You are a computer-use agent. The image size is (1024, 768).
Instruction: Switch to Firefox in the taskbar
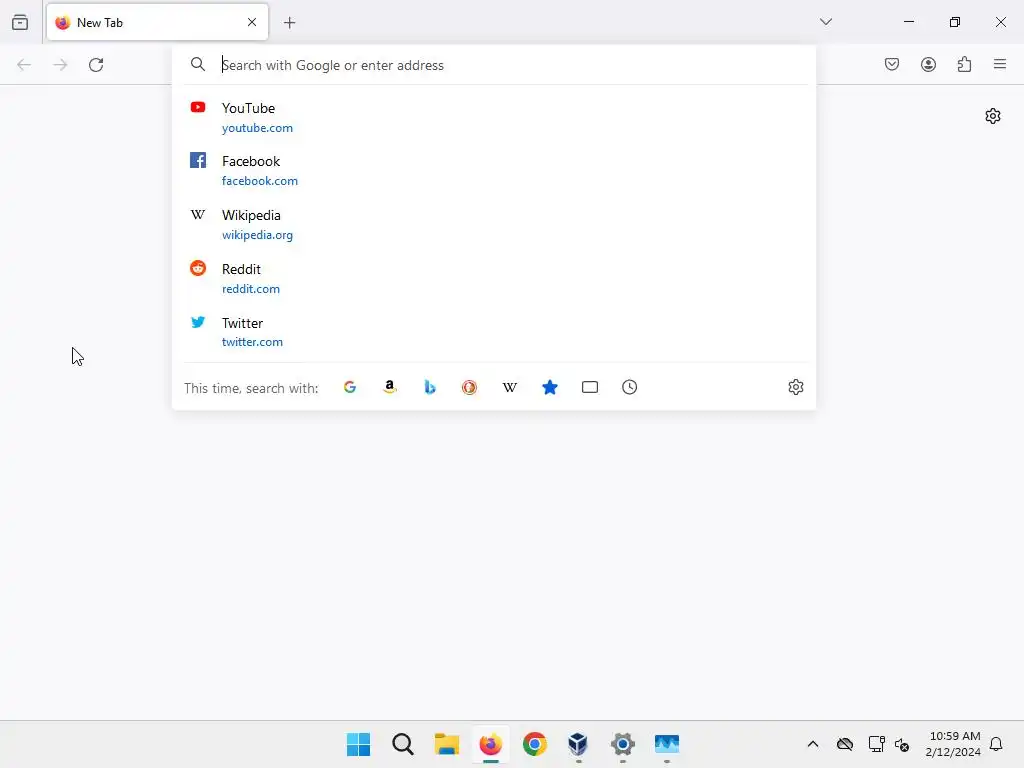(490, 744)
